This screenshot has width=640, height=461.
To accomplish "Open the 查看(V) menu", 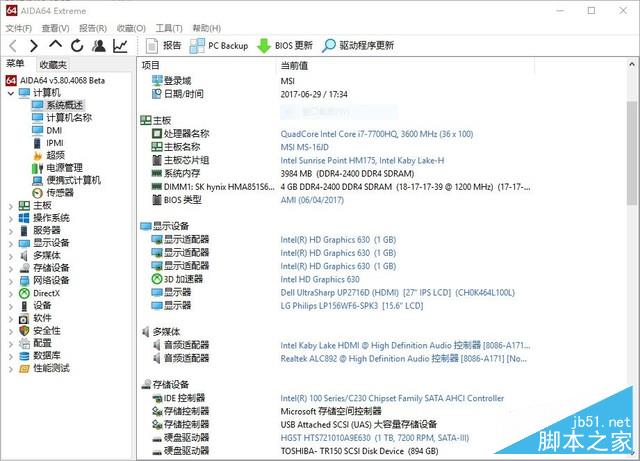I will (56, 28).
